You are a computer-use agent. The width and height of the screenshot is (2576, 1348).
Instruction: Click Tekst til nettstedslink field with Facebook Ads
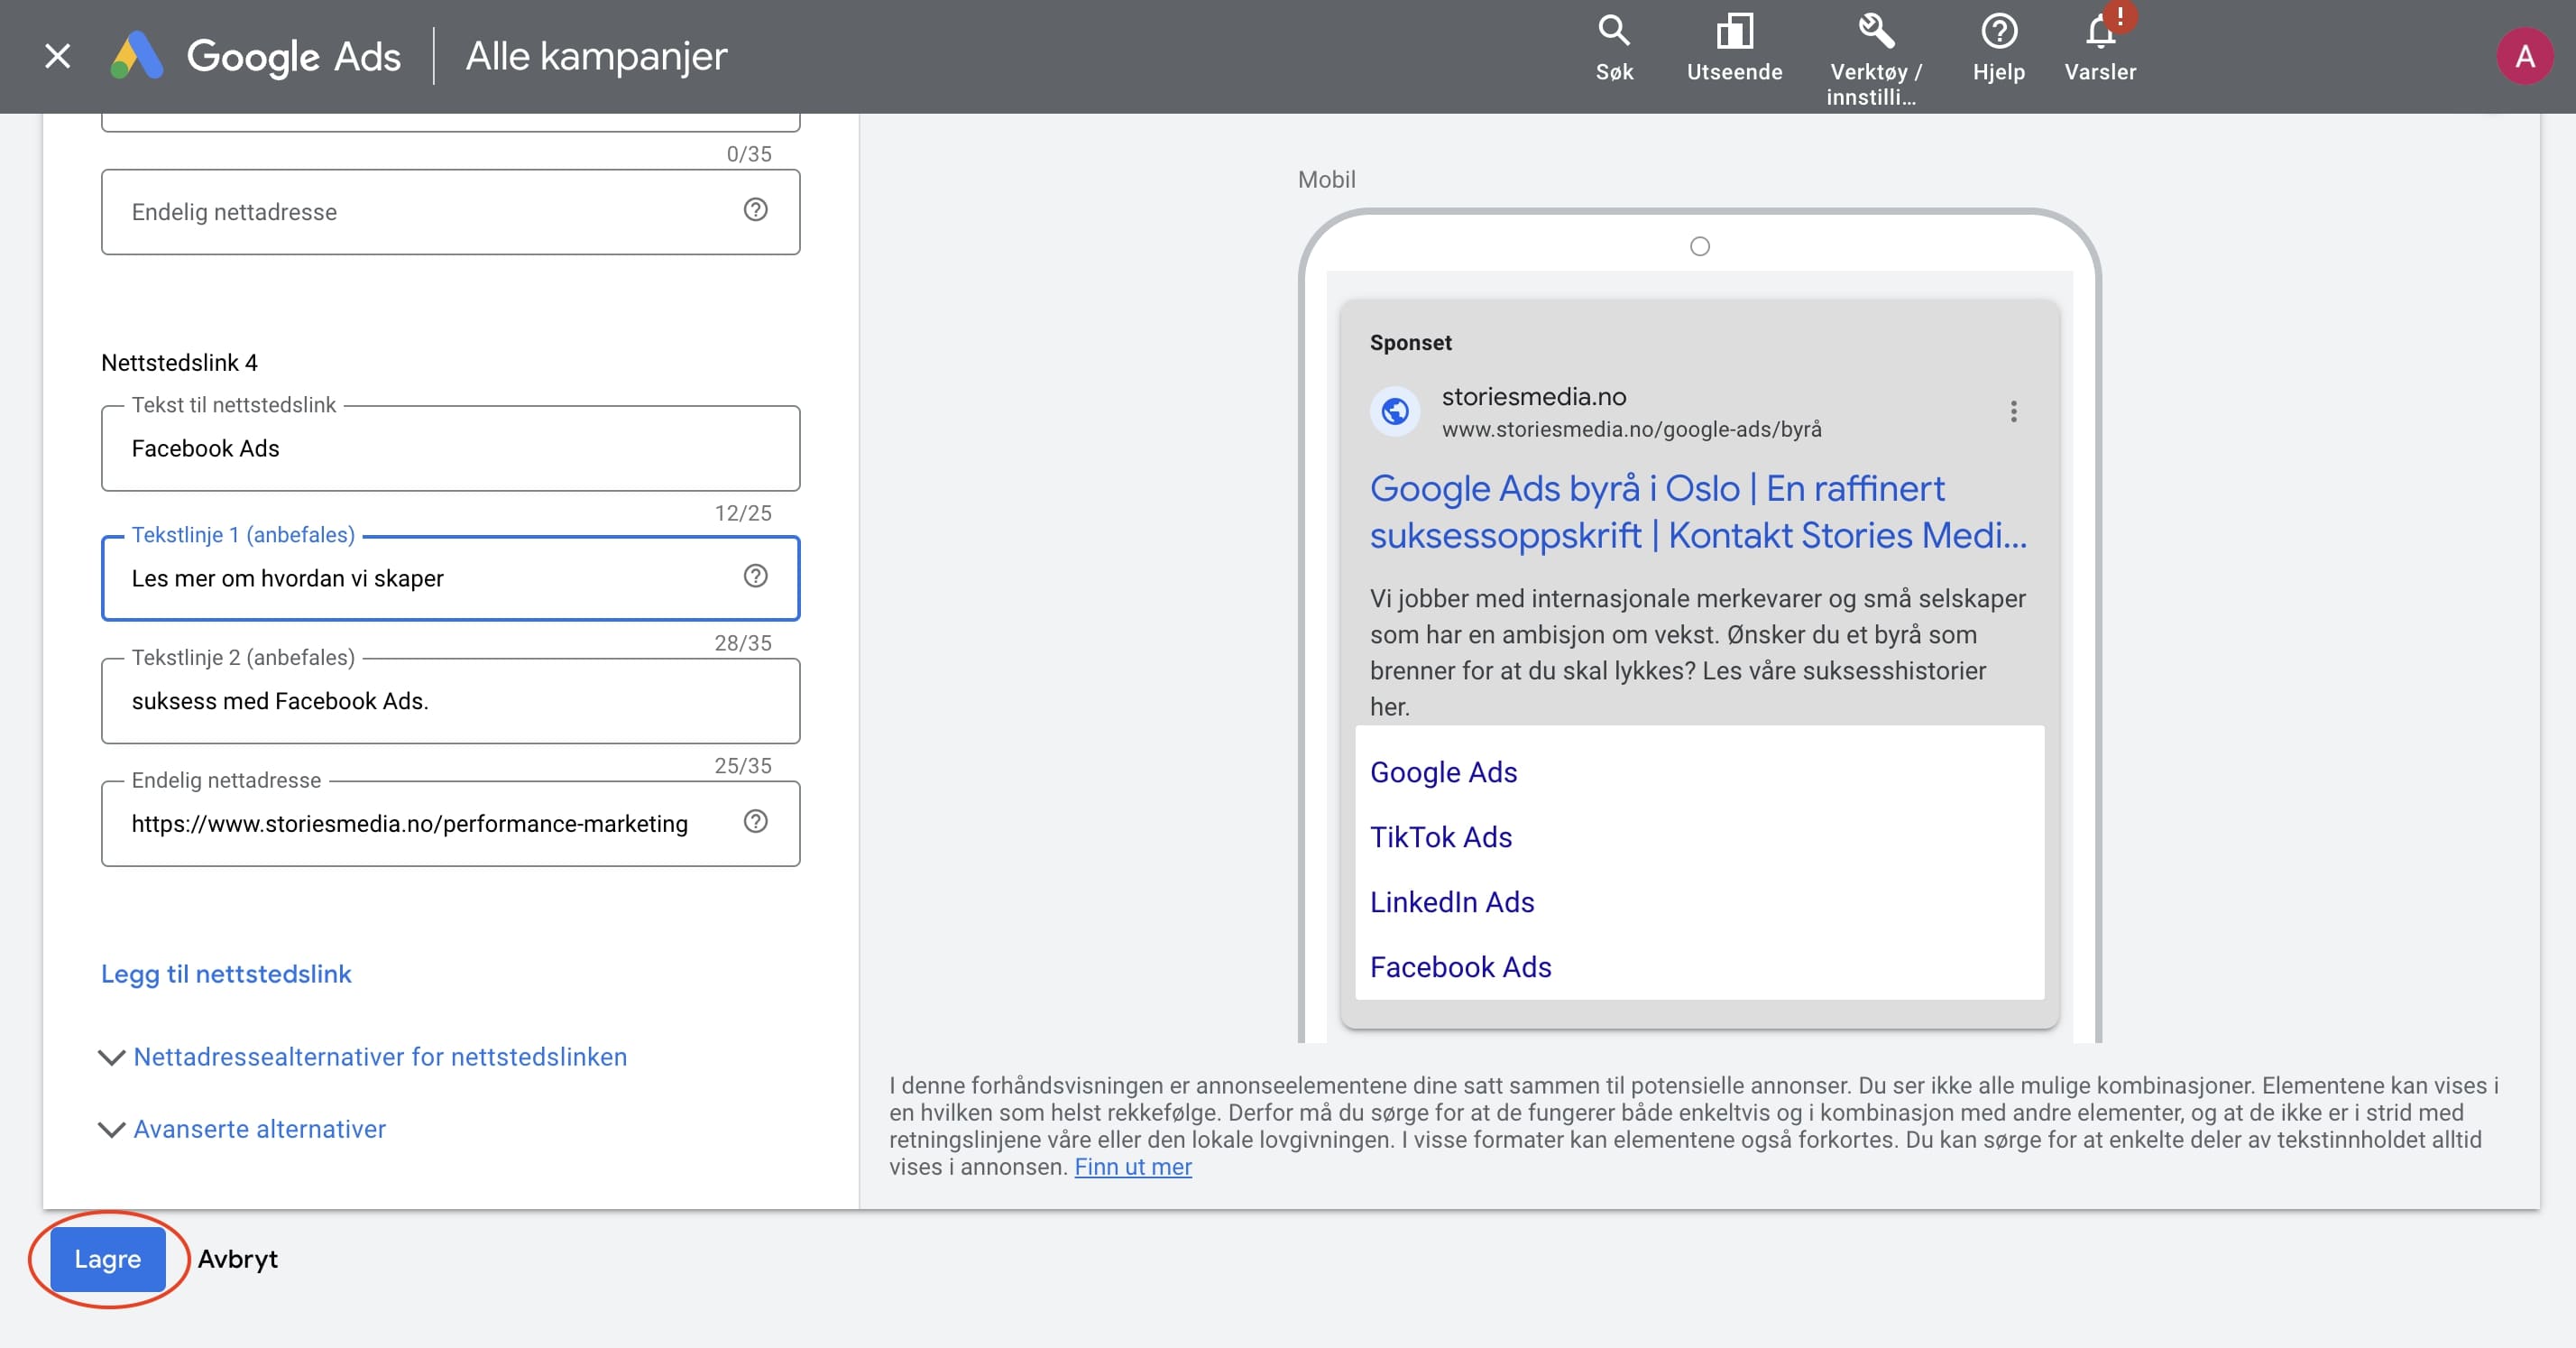450,448
